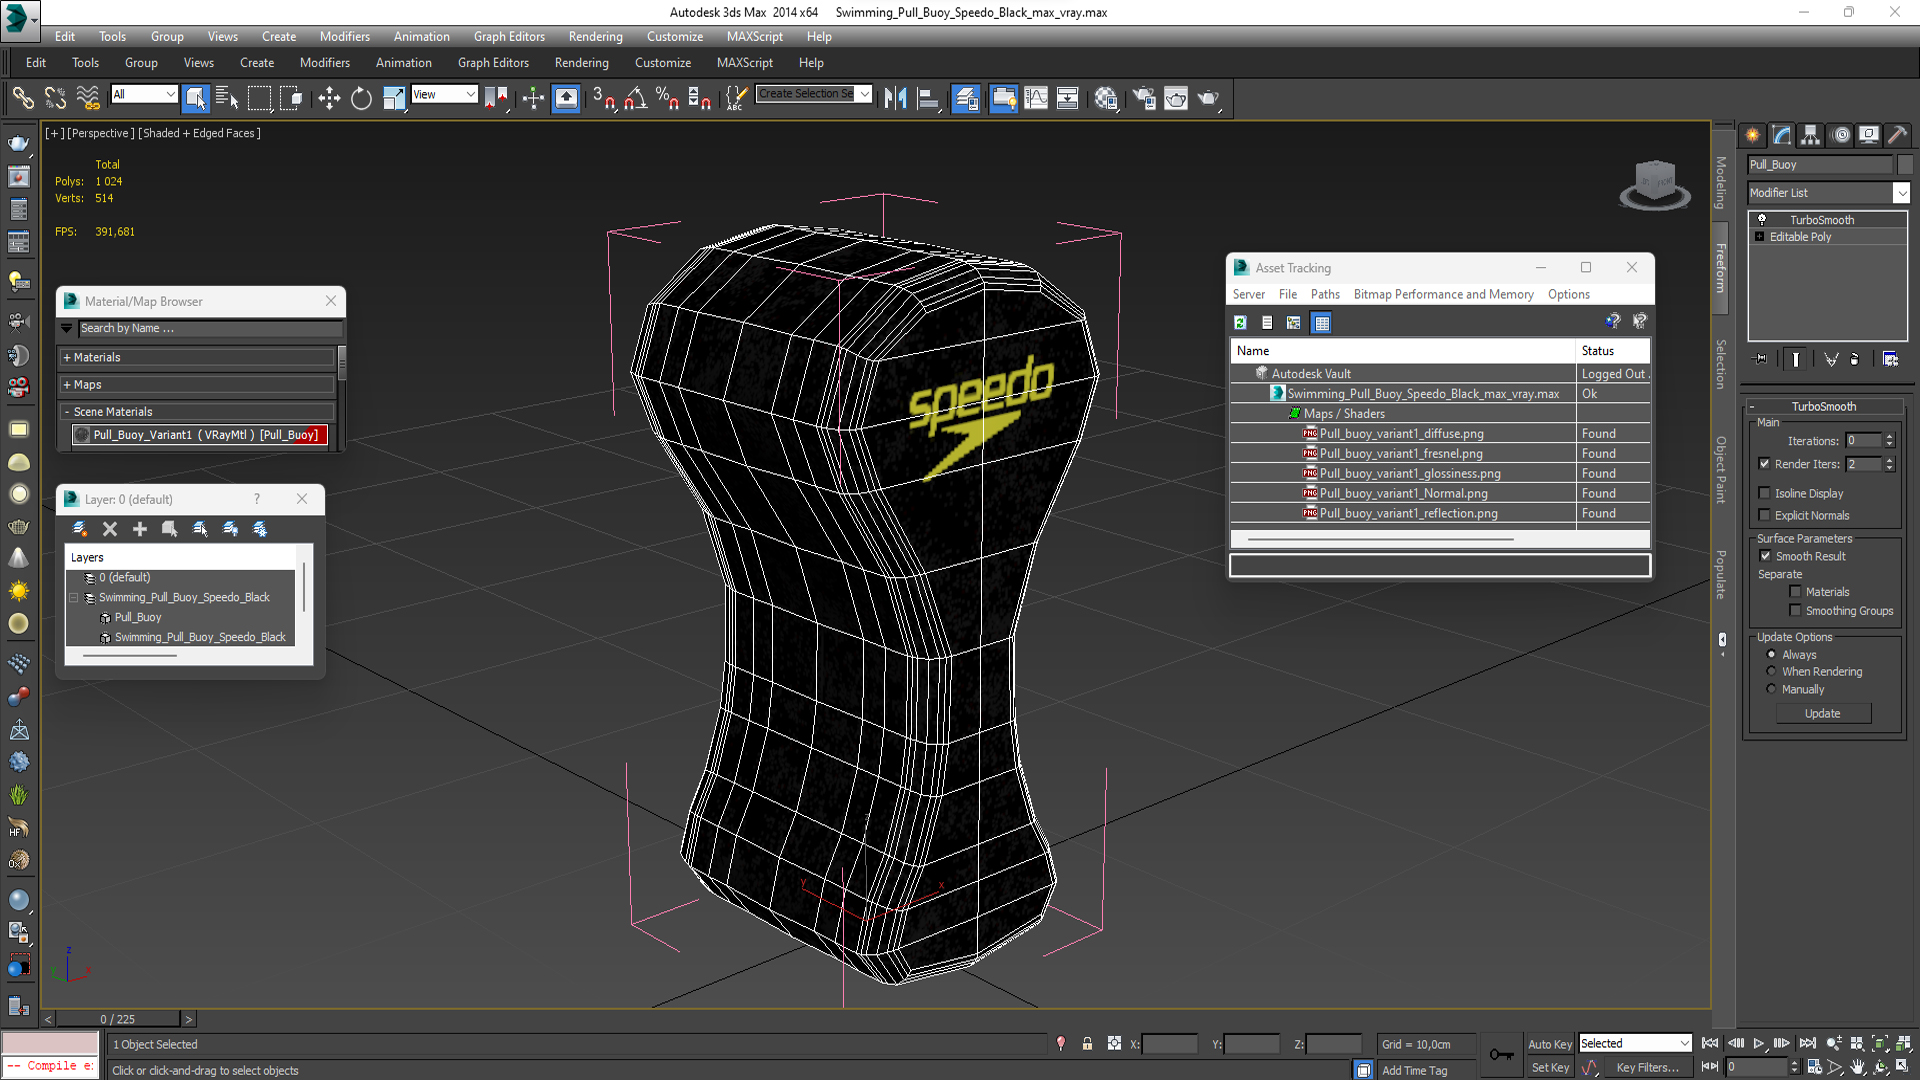The width and height of the screenshot is (1920, 1080).
Task: Toggle the Percent Snap tool
Action: coord(667,98)
